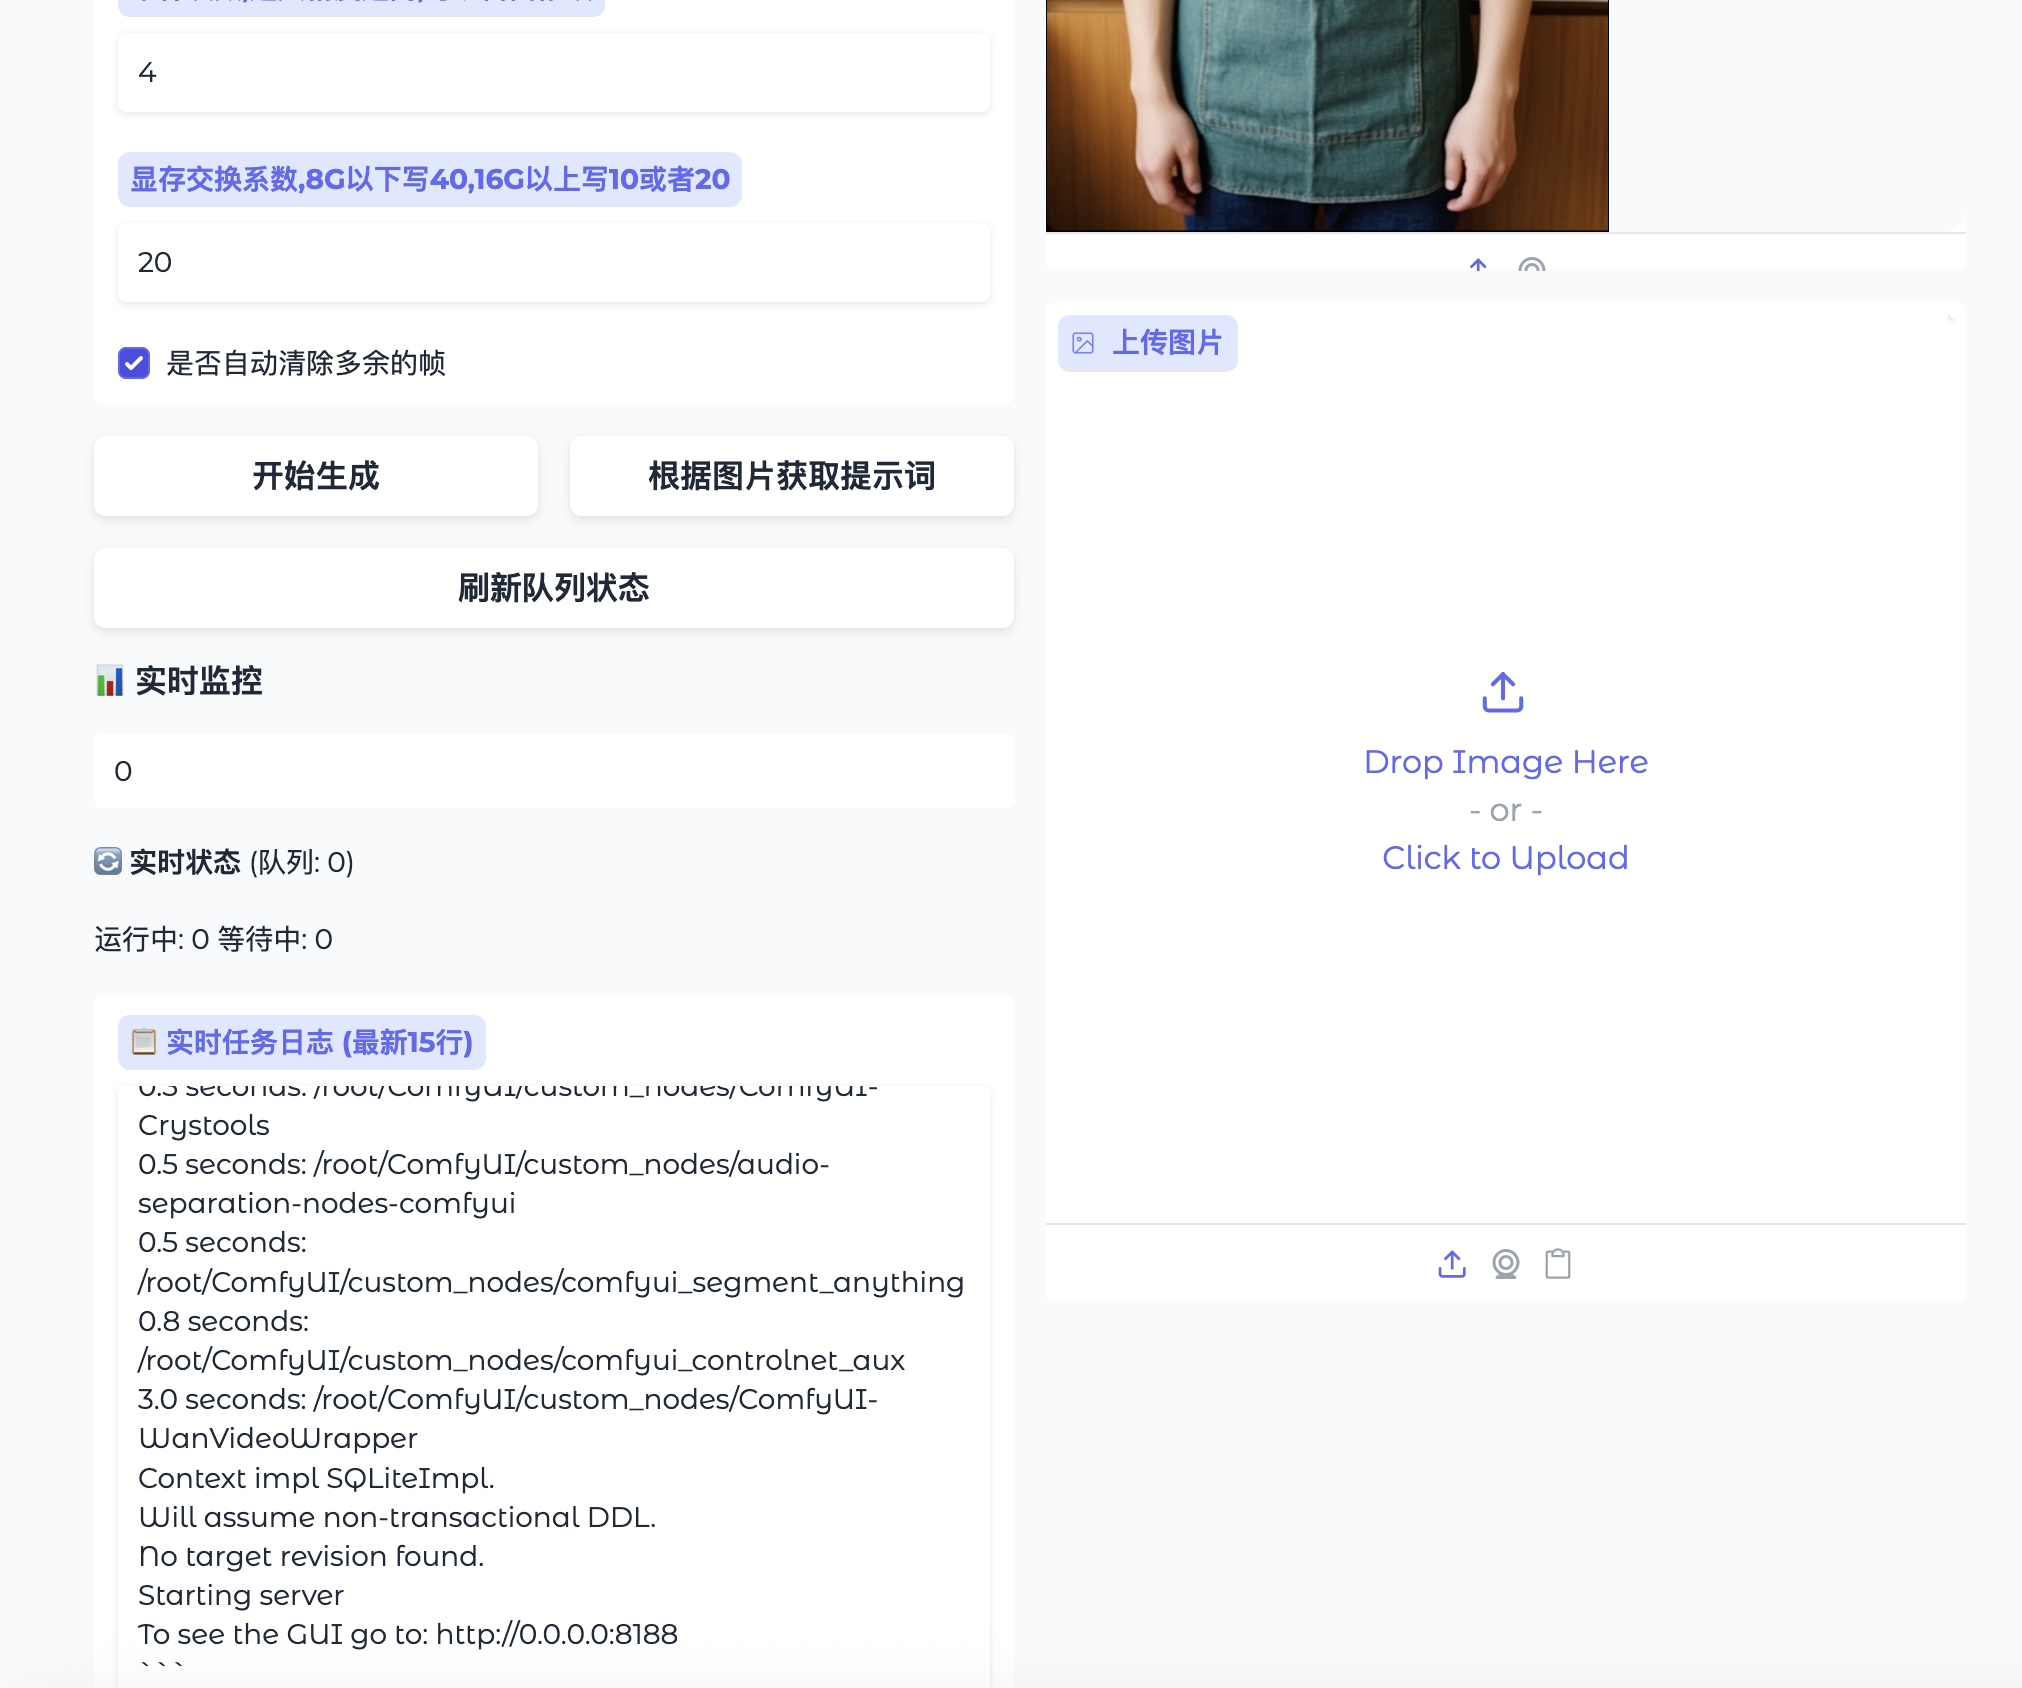Click log line 'Context impl SQLiteImpl.'

(x=316, y=1478)
